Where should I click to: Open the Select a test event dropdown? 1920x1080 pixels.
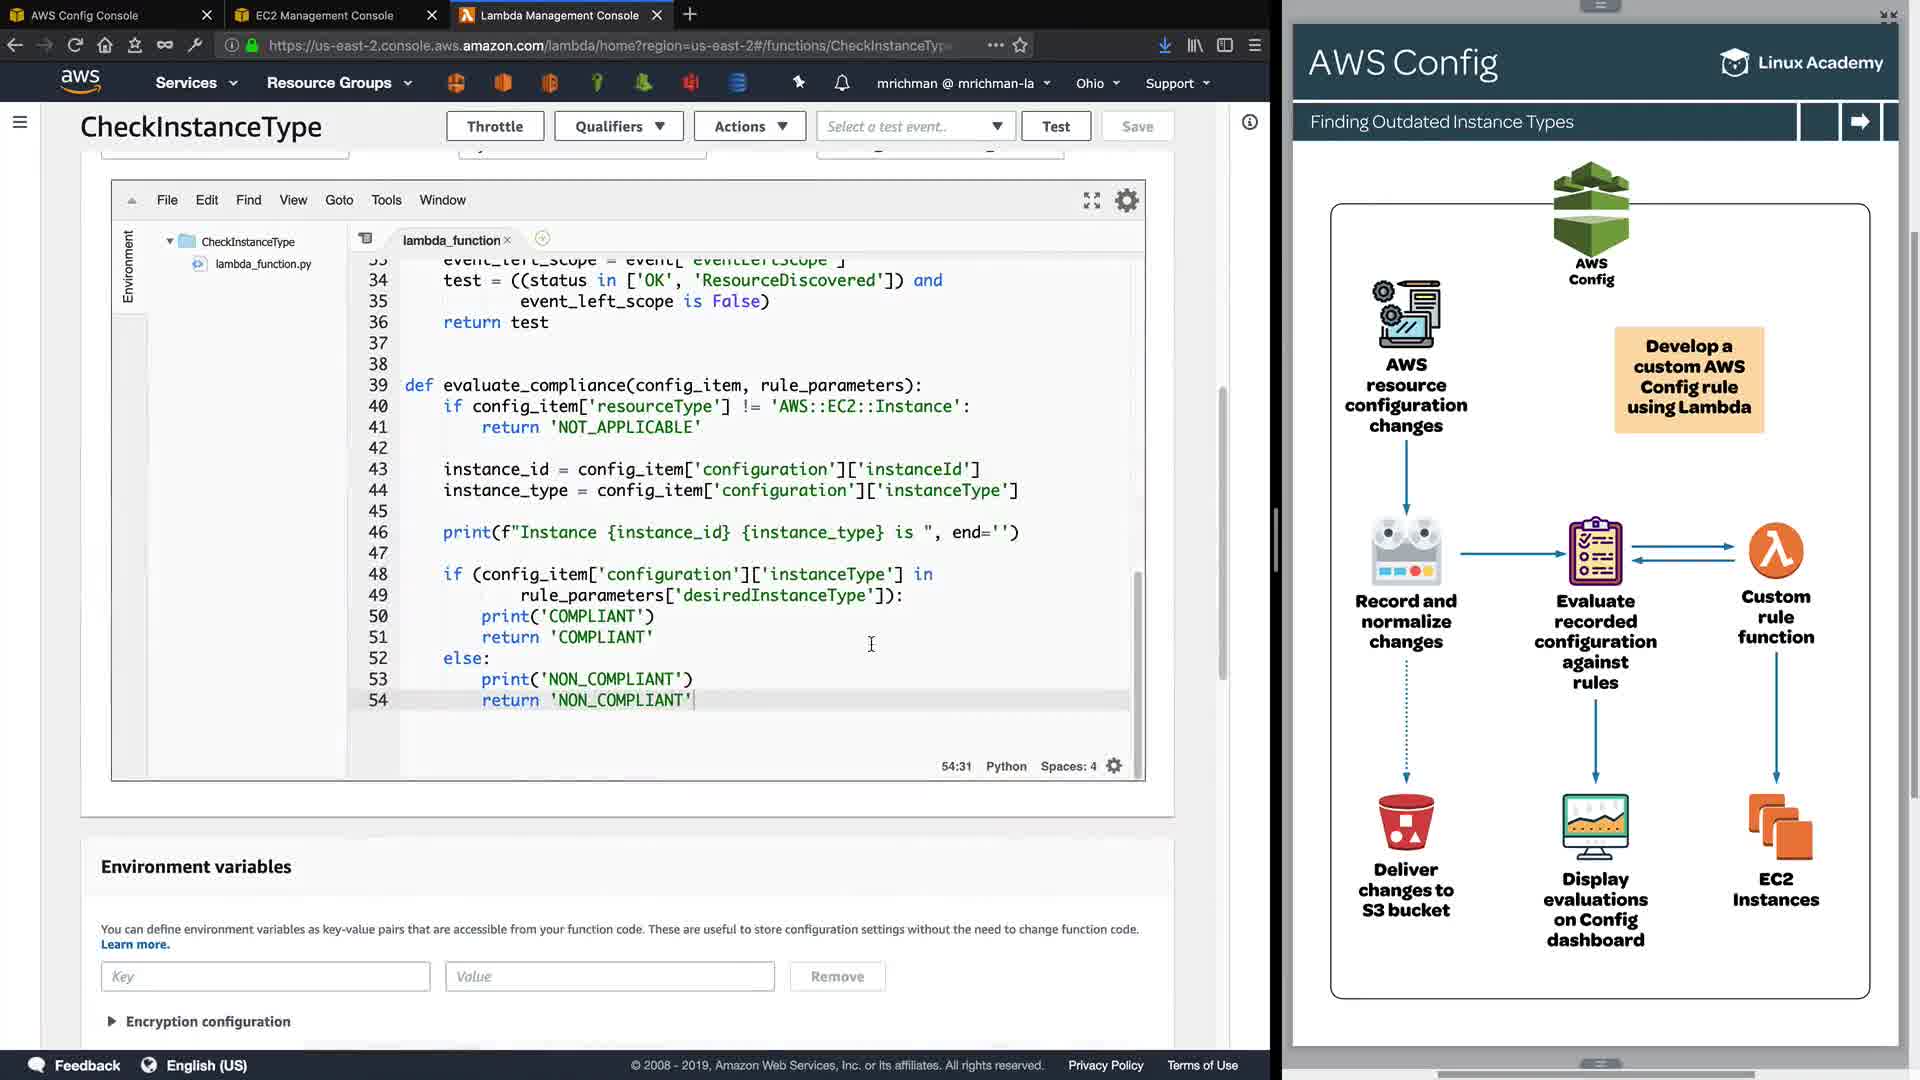(x=915, y=126)
